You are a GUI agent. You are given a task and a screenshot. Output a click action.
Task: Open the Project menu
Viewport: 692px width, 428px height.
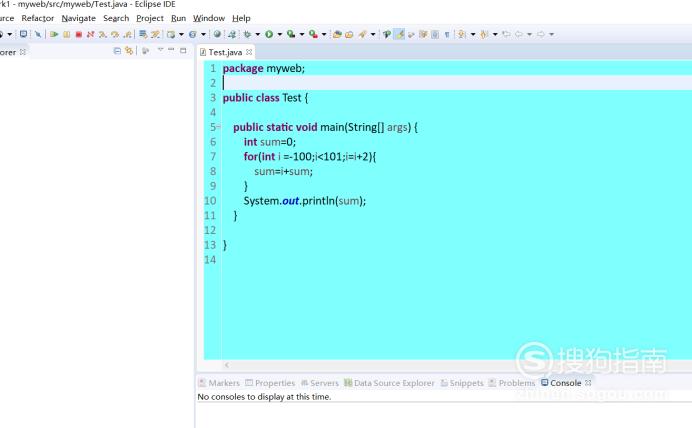(150, 18)
